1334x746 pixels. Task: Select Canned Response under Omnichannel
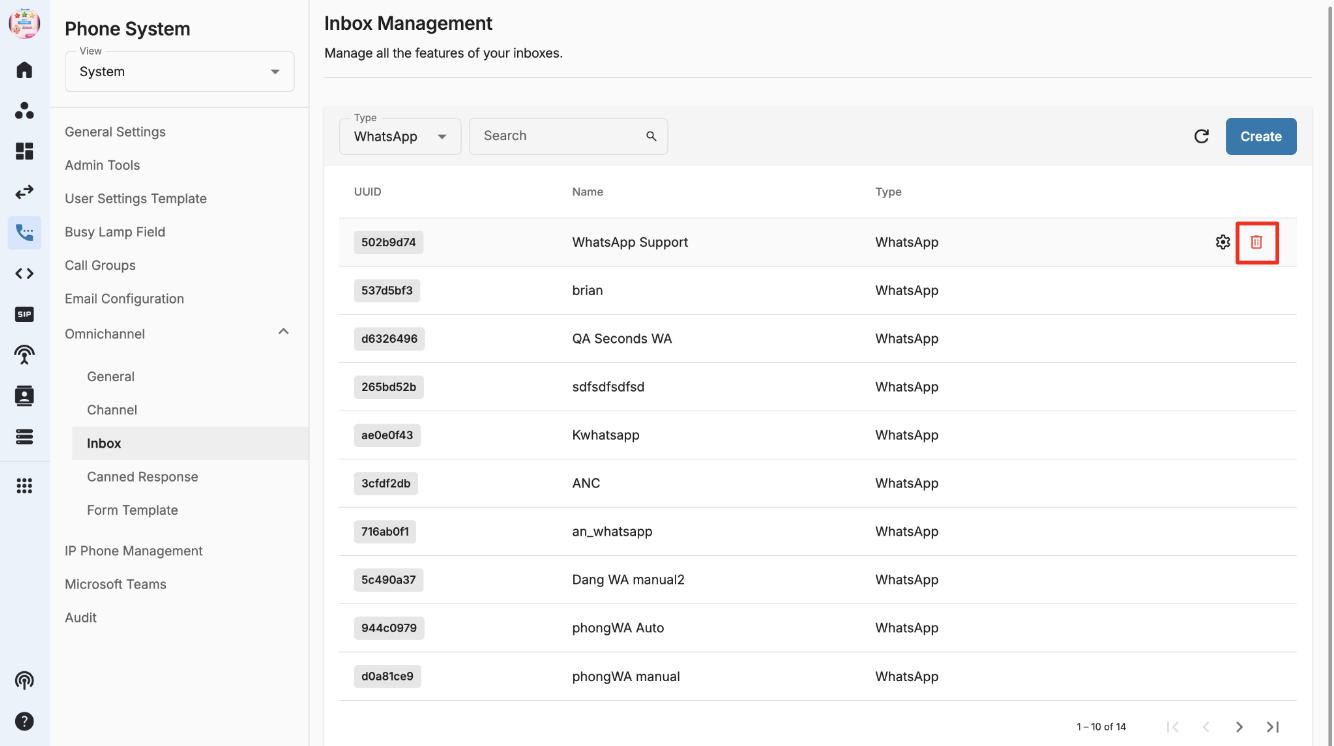[x=142, y=477]
